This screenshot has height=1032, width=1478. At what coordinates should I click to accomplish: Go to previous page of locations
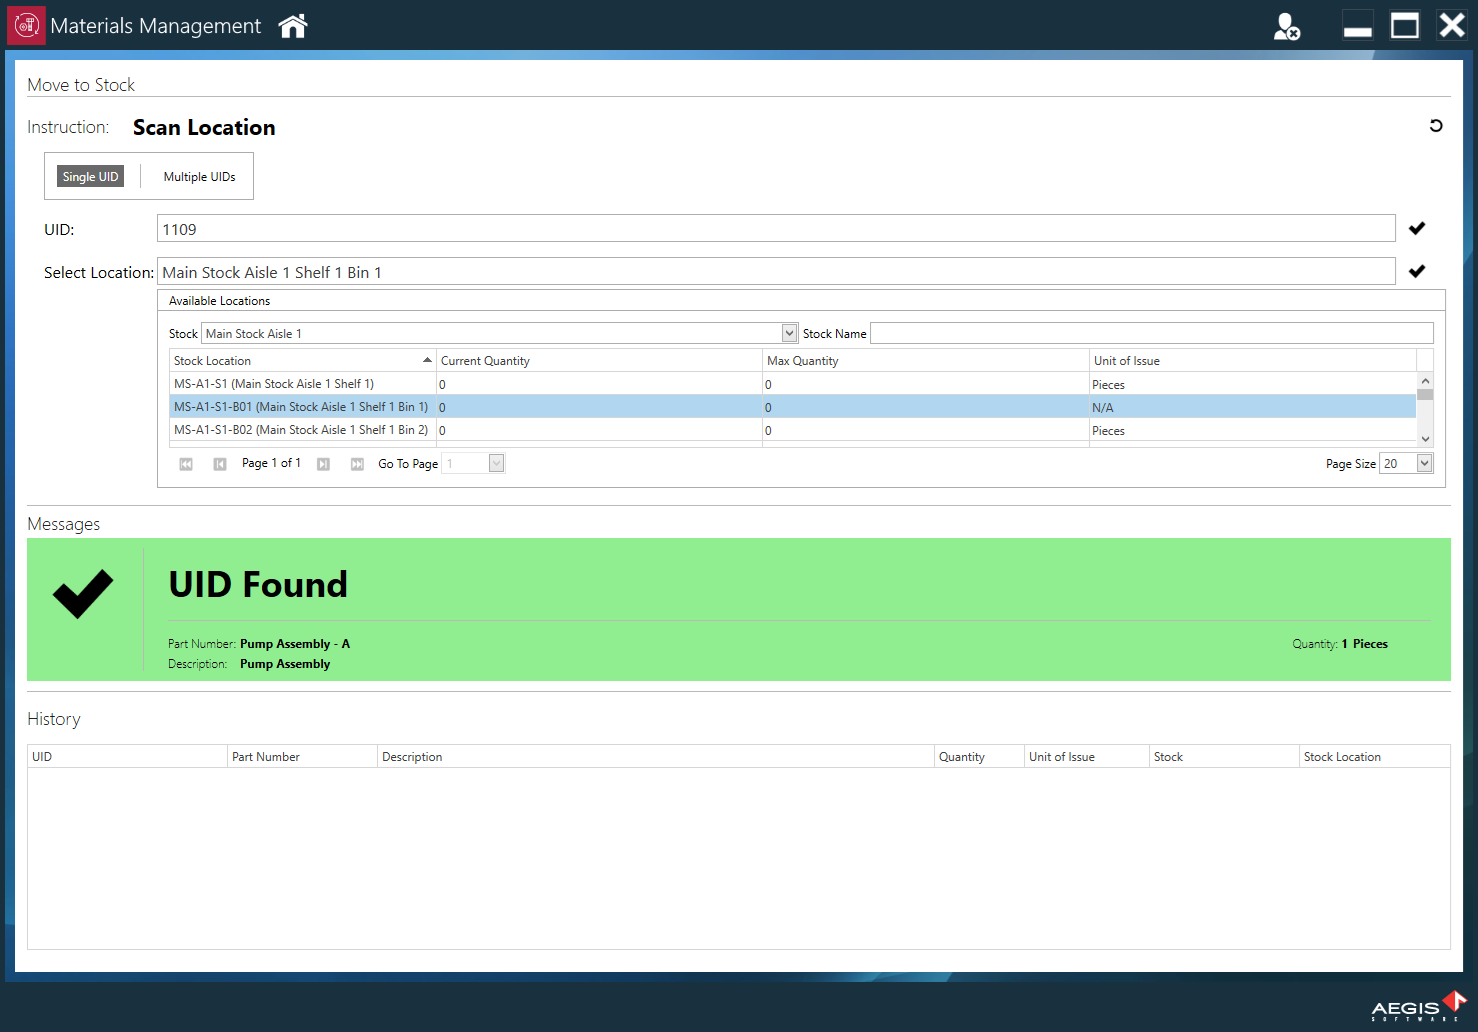(x=220, y=464)
